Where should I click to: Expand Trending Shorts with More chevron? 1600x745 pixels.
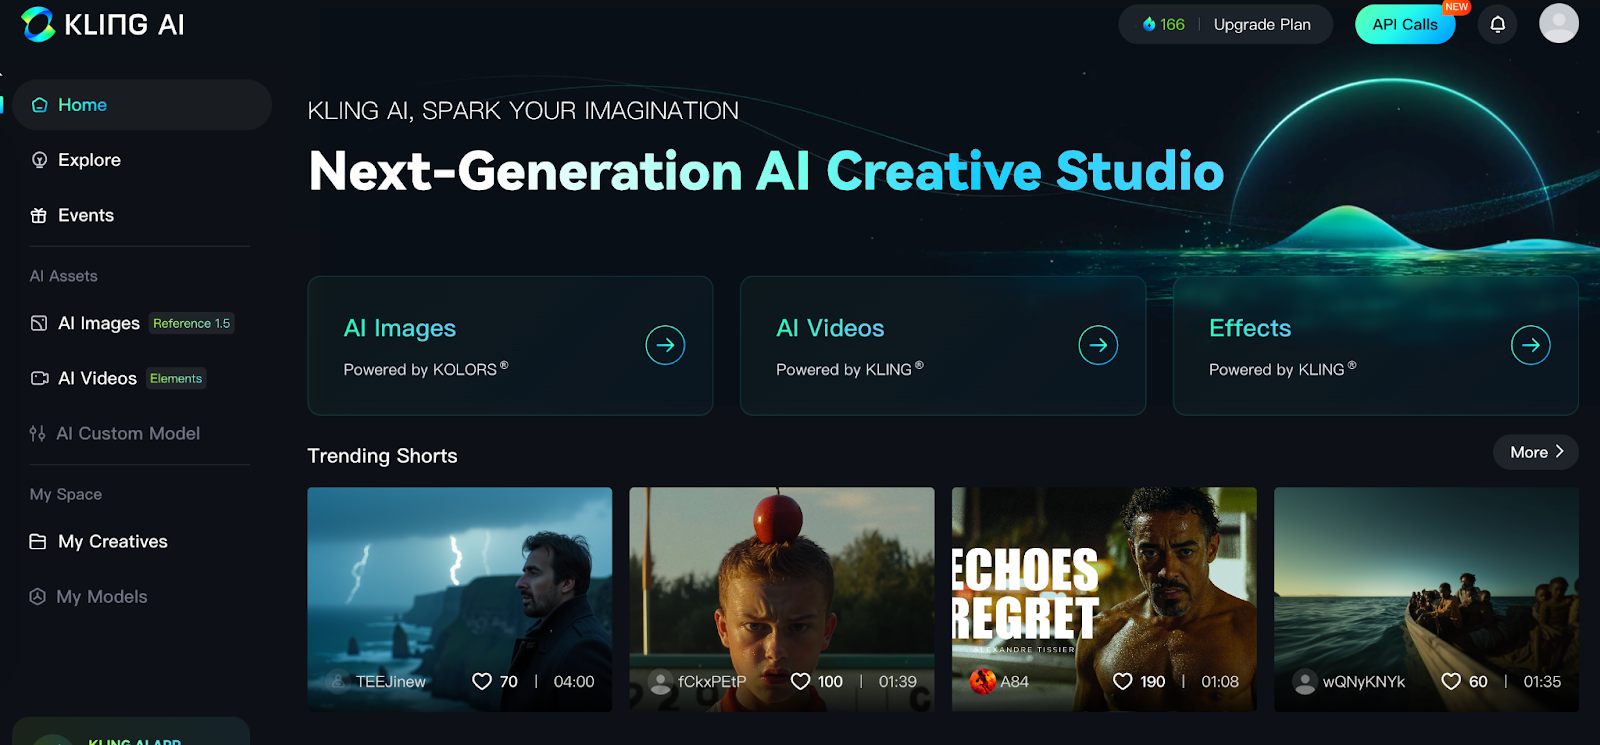1536,452
